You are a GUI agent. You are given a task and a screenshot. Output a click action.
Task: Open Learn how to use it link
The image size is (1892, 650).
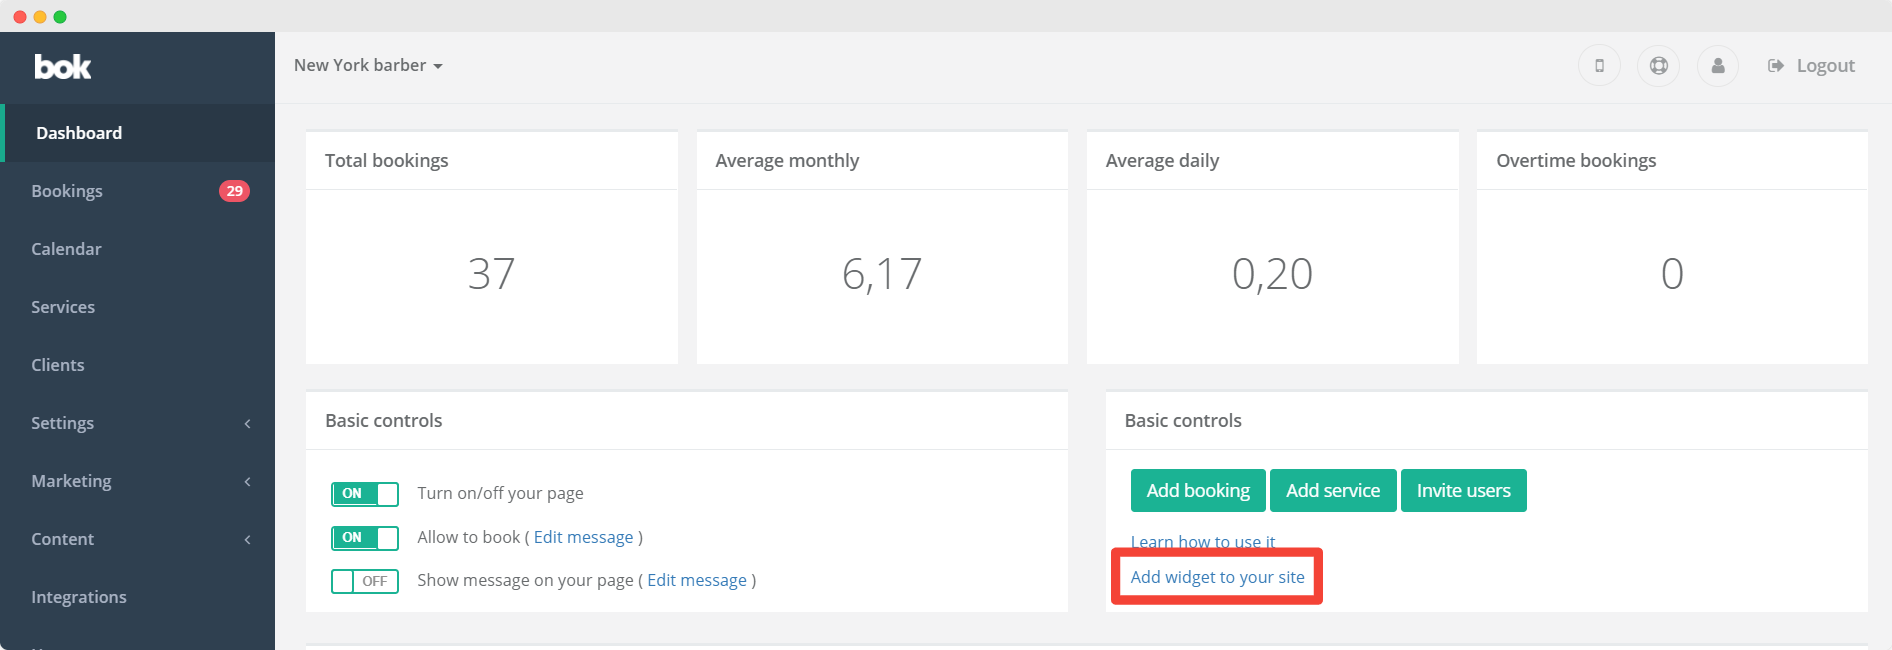1203,542
